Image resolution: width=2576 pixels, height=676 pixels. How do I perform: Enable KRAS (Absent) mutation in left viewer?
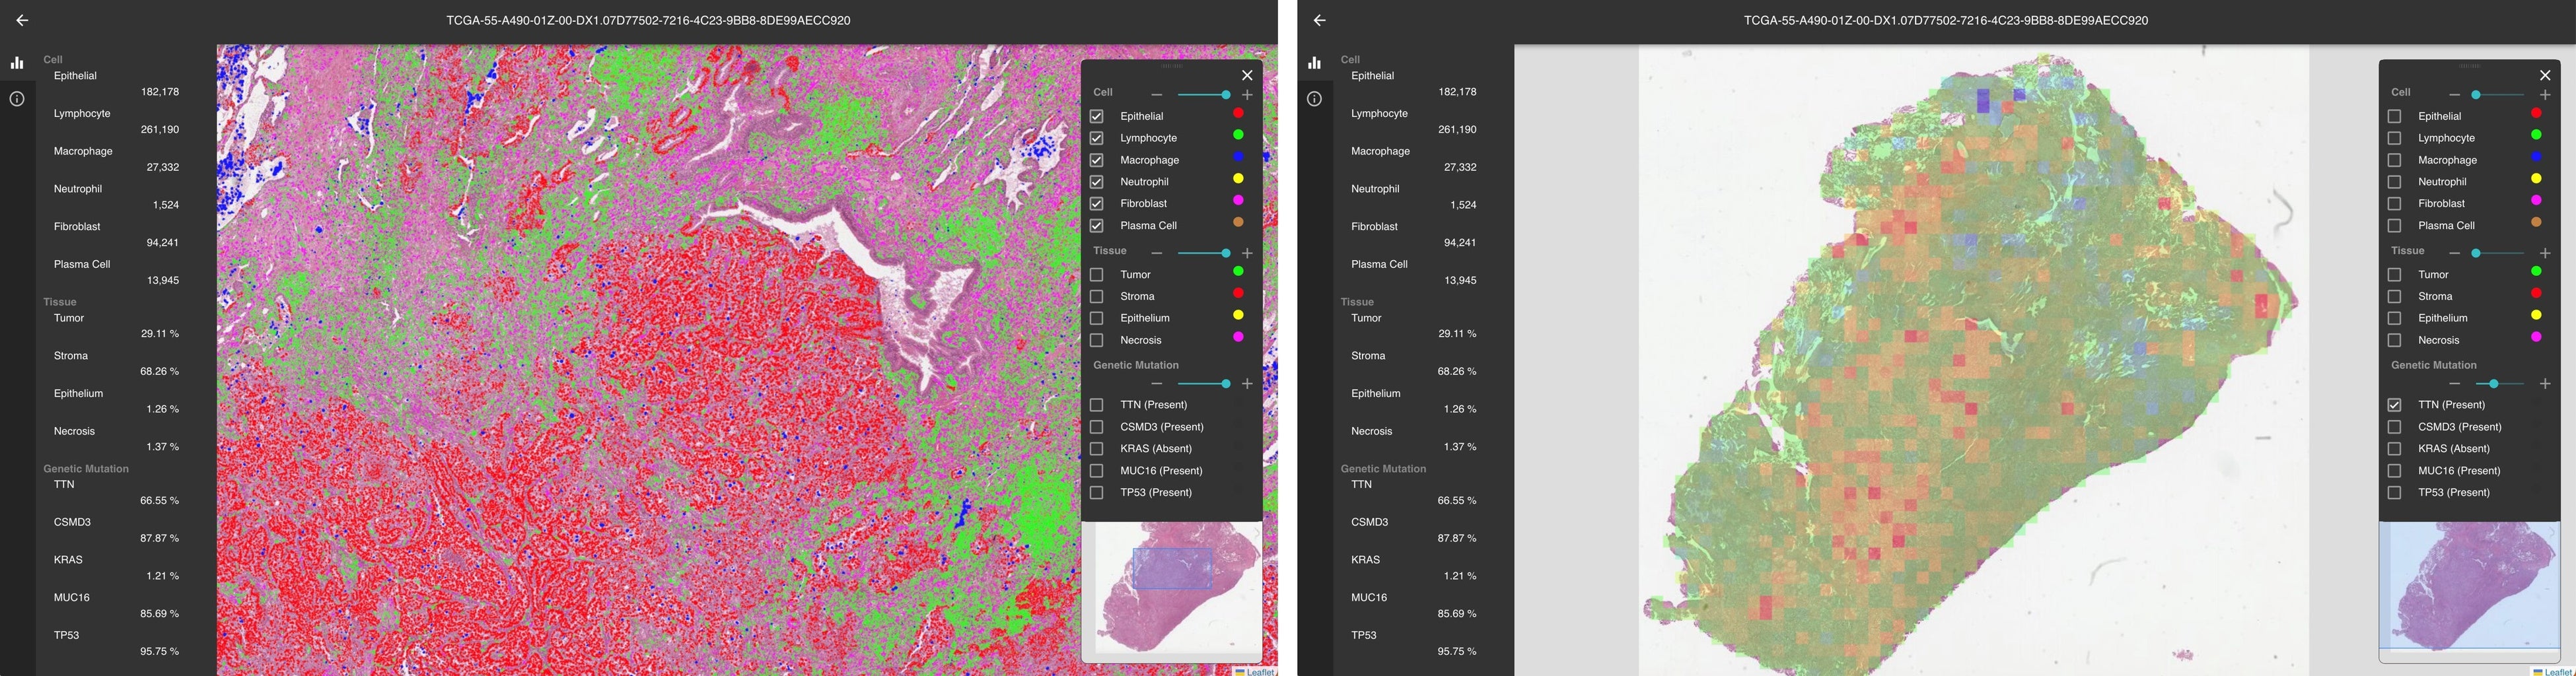coord(1097,449)
